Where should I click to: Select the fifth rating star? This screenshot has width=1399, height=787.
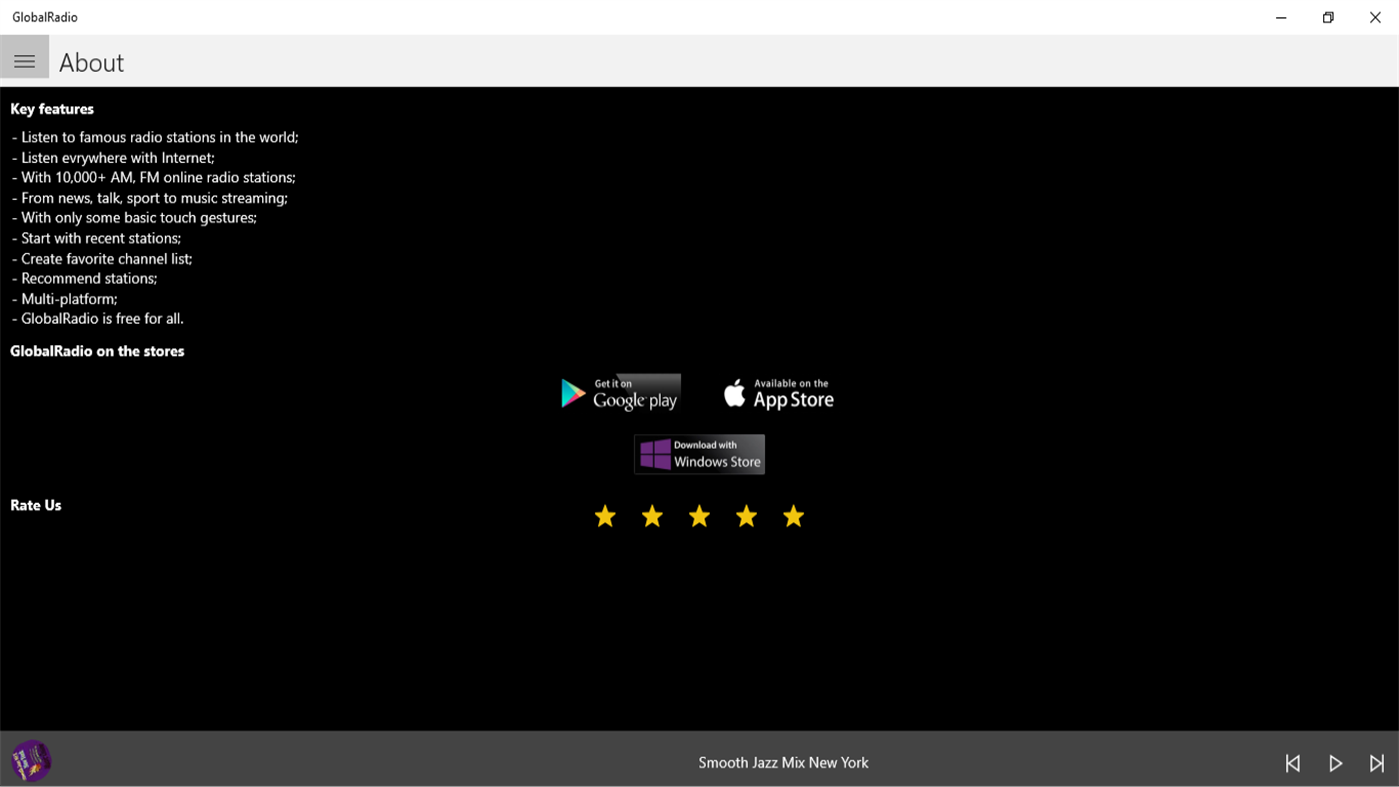[x=792, y=516]
